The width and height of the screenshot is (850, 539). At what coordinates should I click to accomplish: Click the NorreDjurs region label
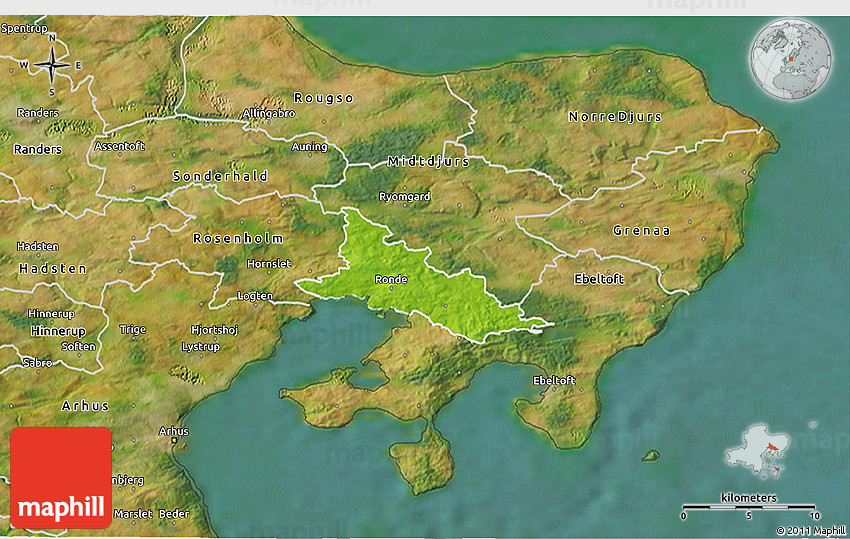[615, 117]
